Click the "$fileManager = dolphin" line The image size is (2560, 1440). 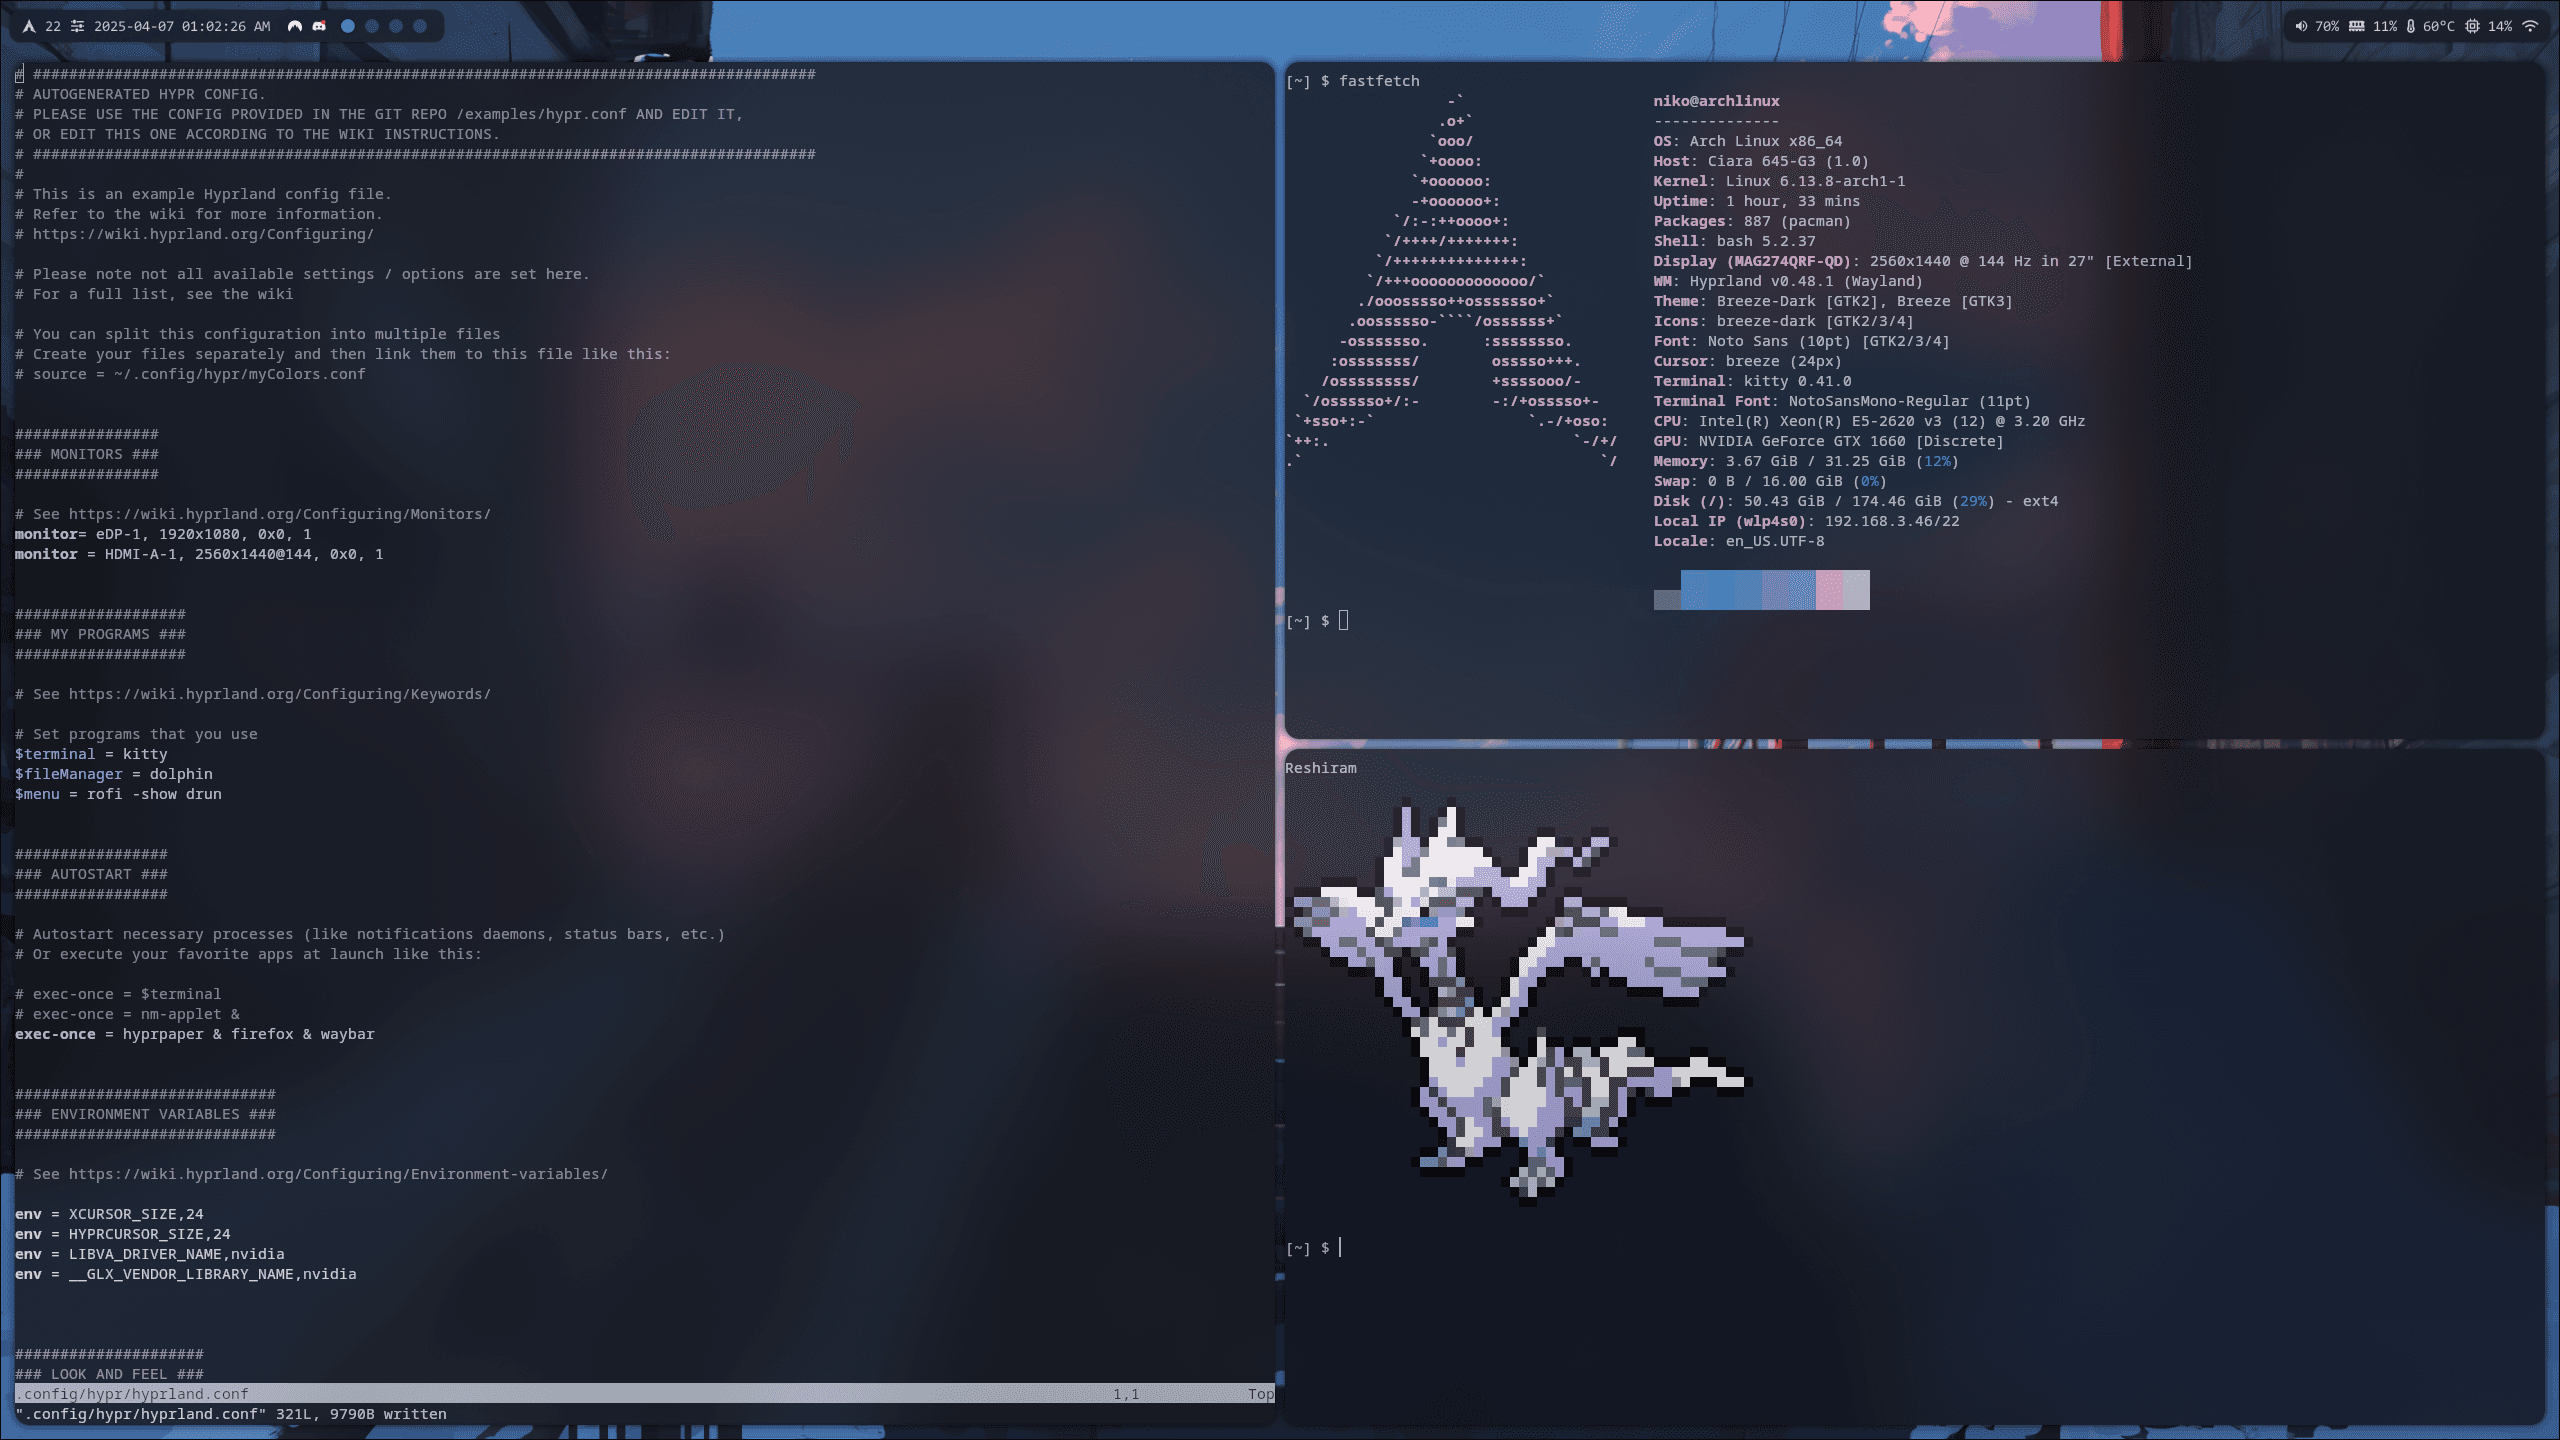[113, 774]
